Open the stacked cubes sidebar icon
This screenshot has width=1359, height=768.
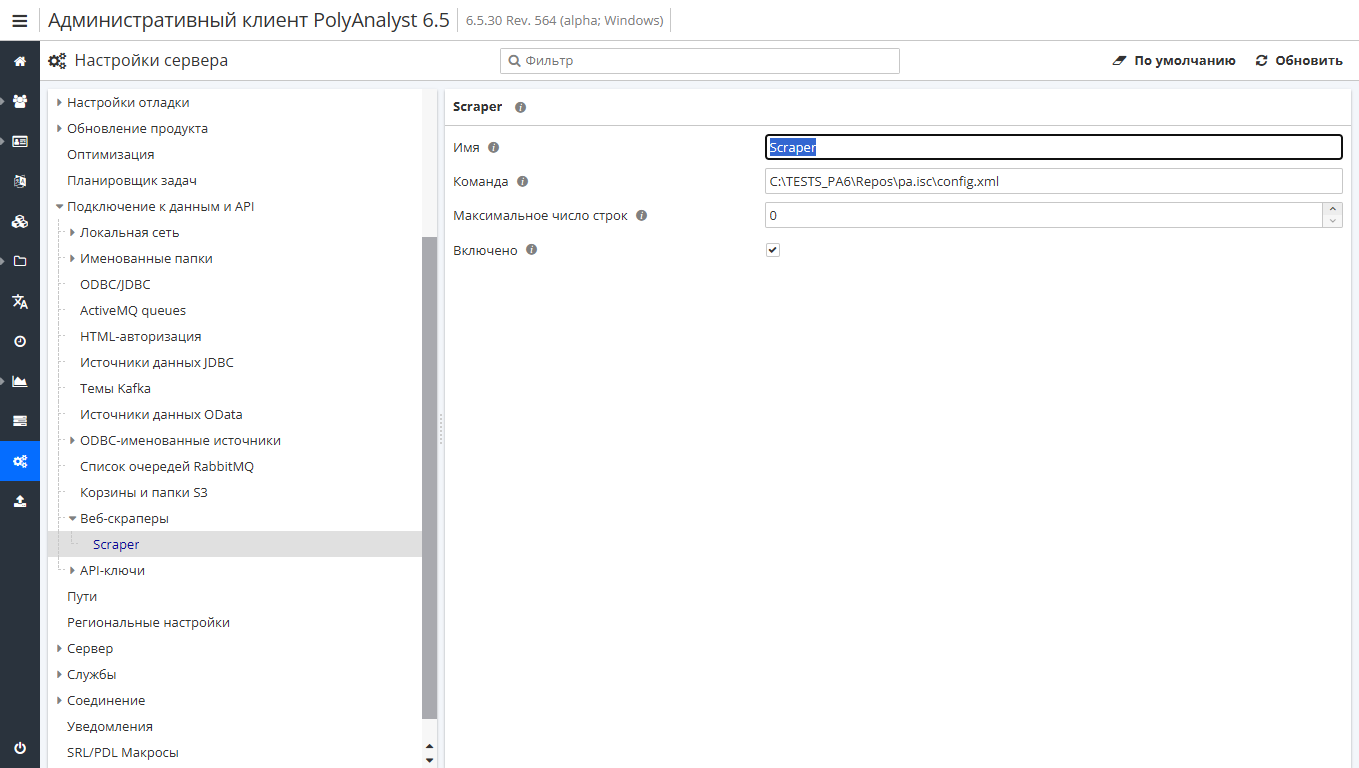click(x=20, y=221)
